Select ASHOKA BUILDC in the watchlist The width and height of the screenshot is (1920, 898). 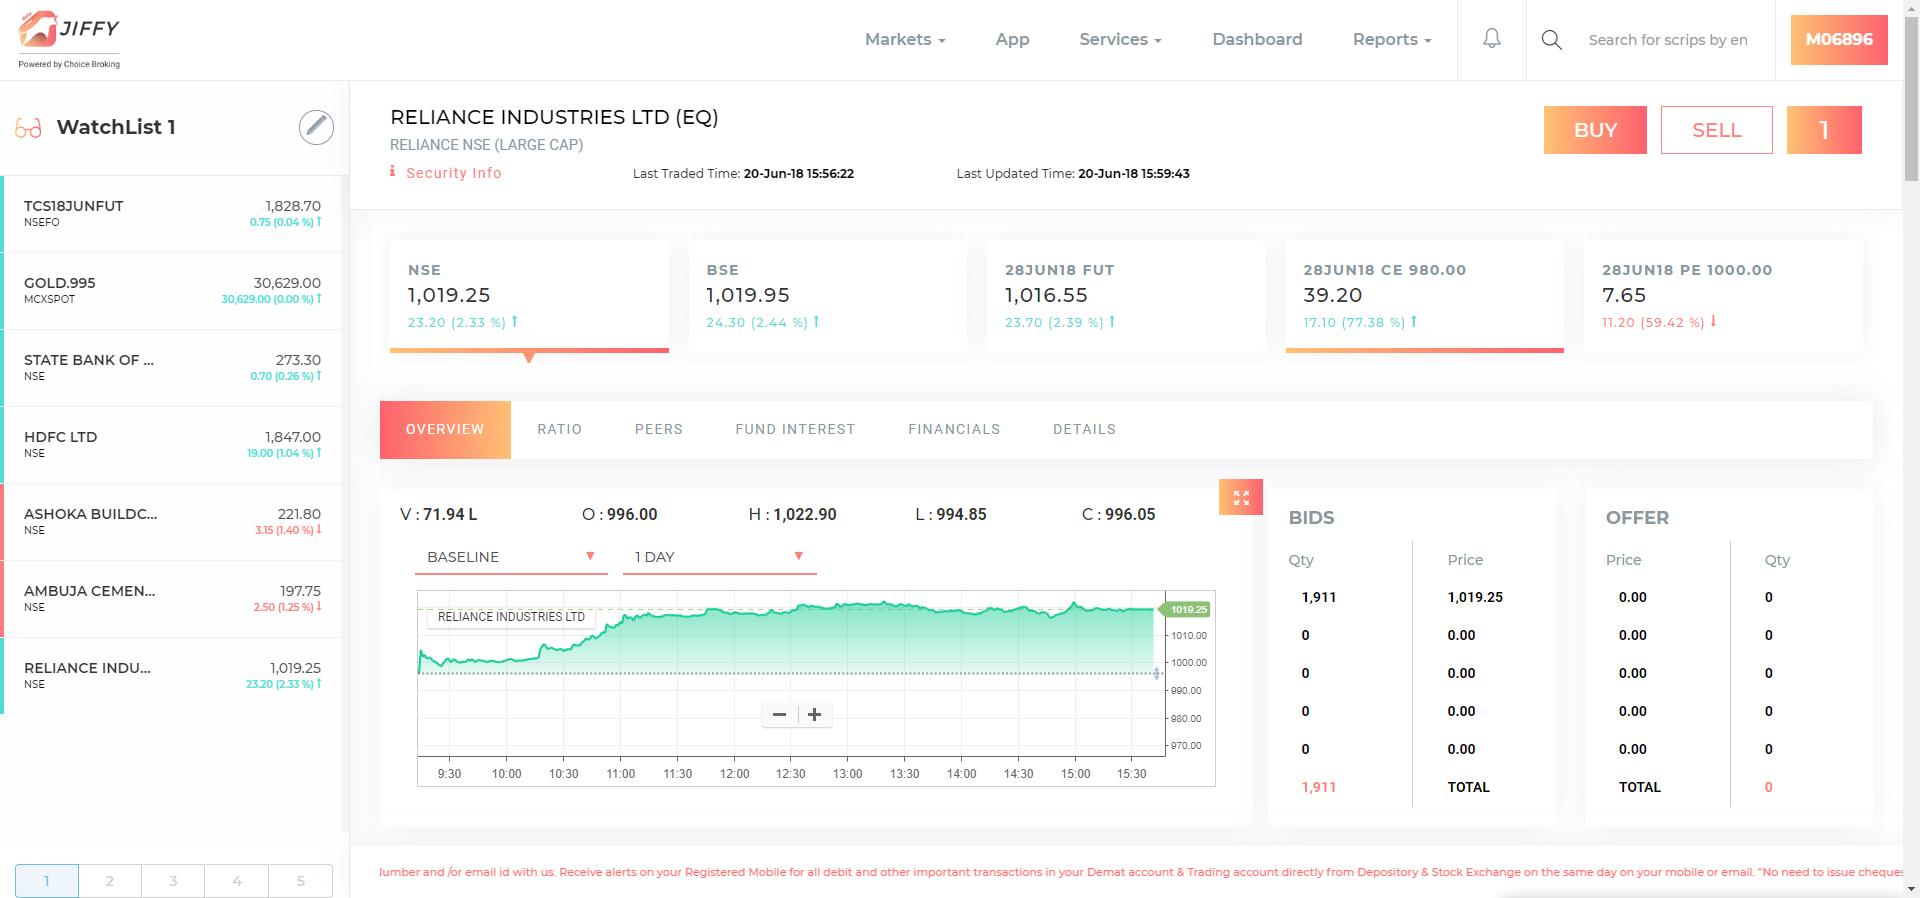click(x=172, y=521)
